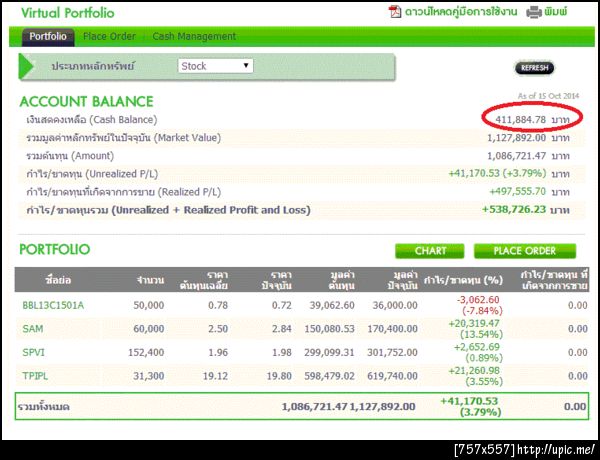
Task: Open the TPIPL stock link
Action: [x=35, y=376]
